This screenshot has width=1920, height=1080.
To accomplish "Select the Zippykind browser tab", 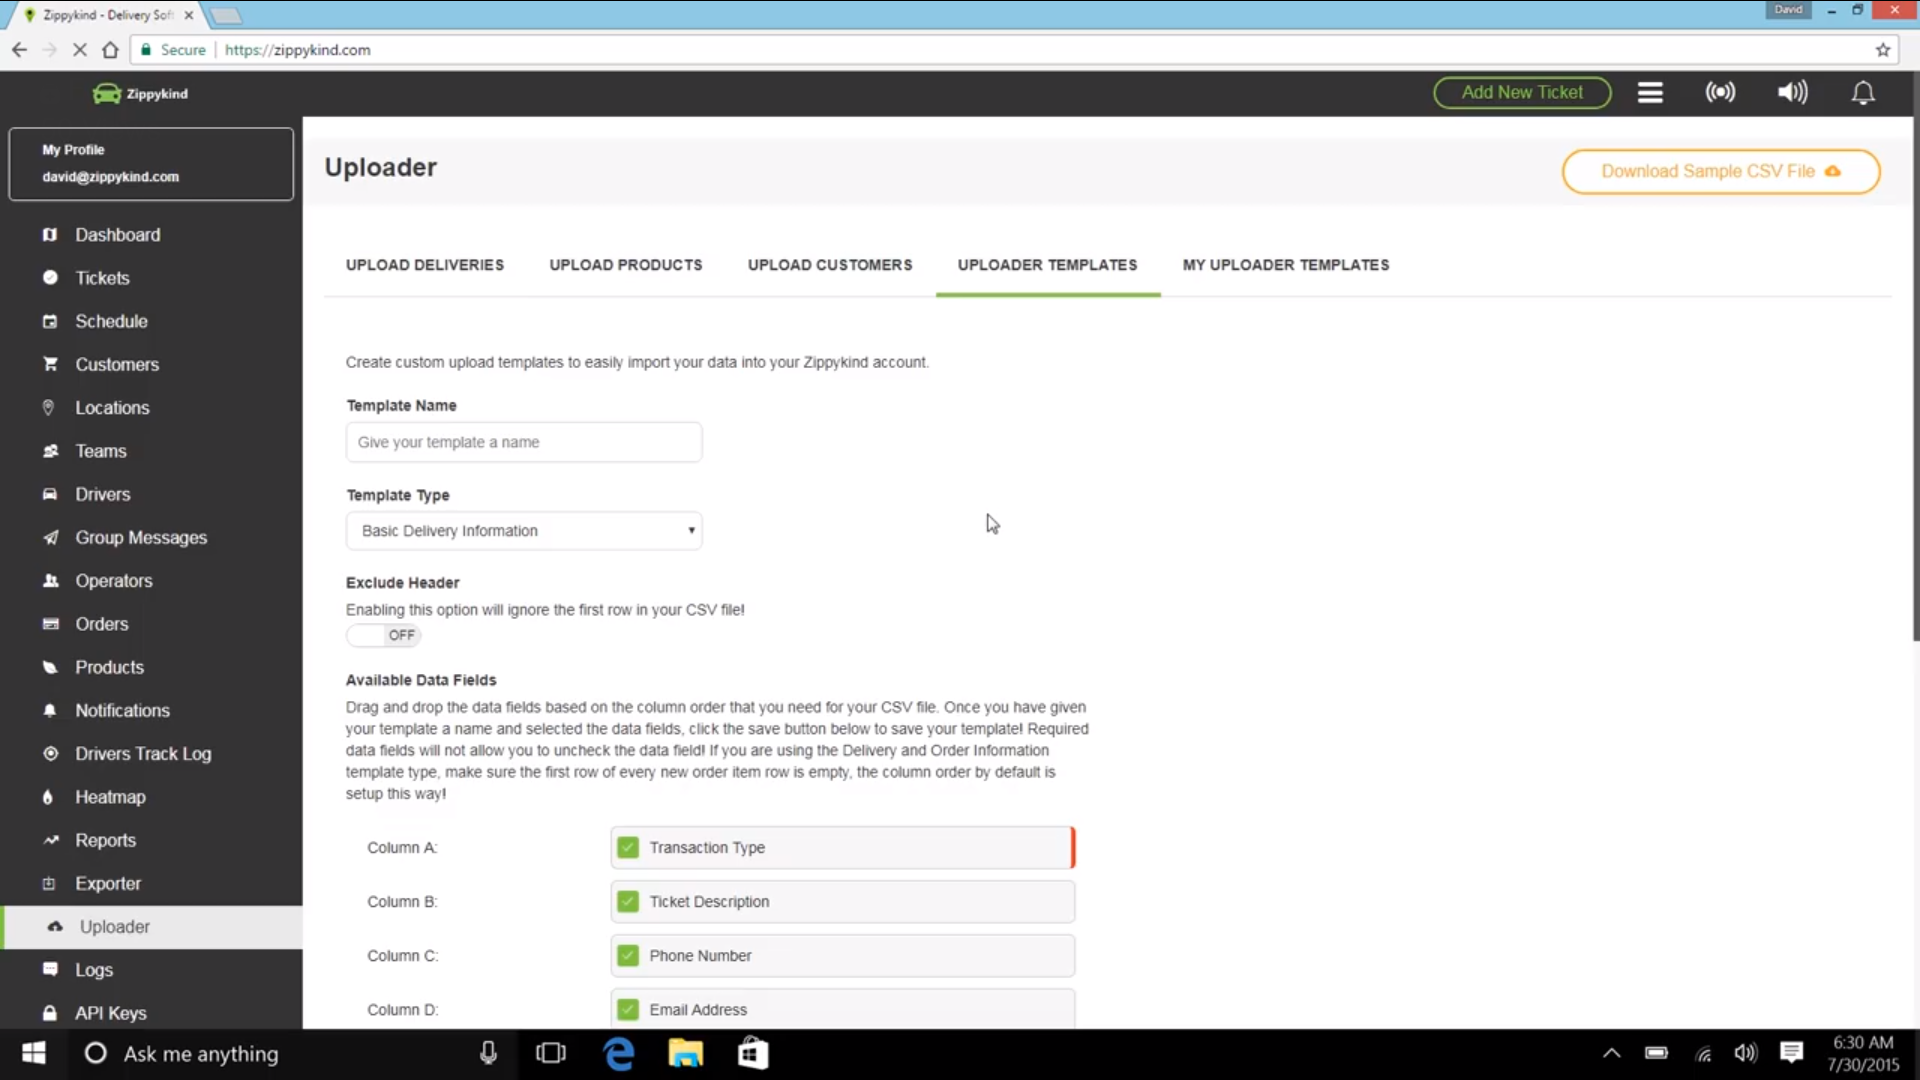I will pos(105,15).
